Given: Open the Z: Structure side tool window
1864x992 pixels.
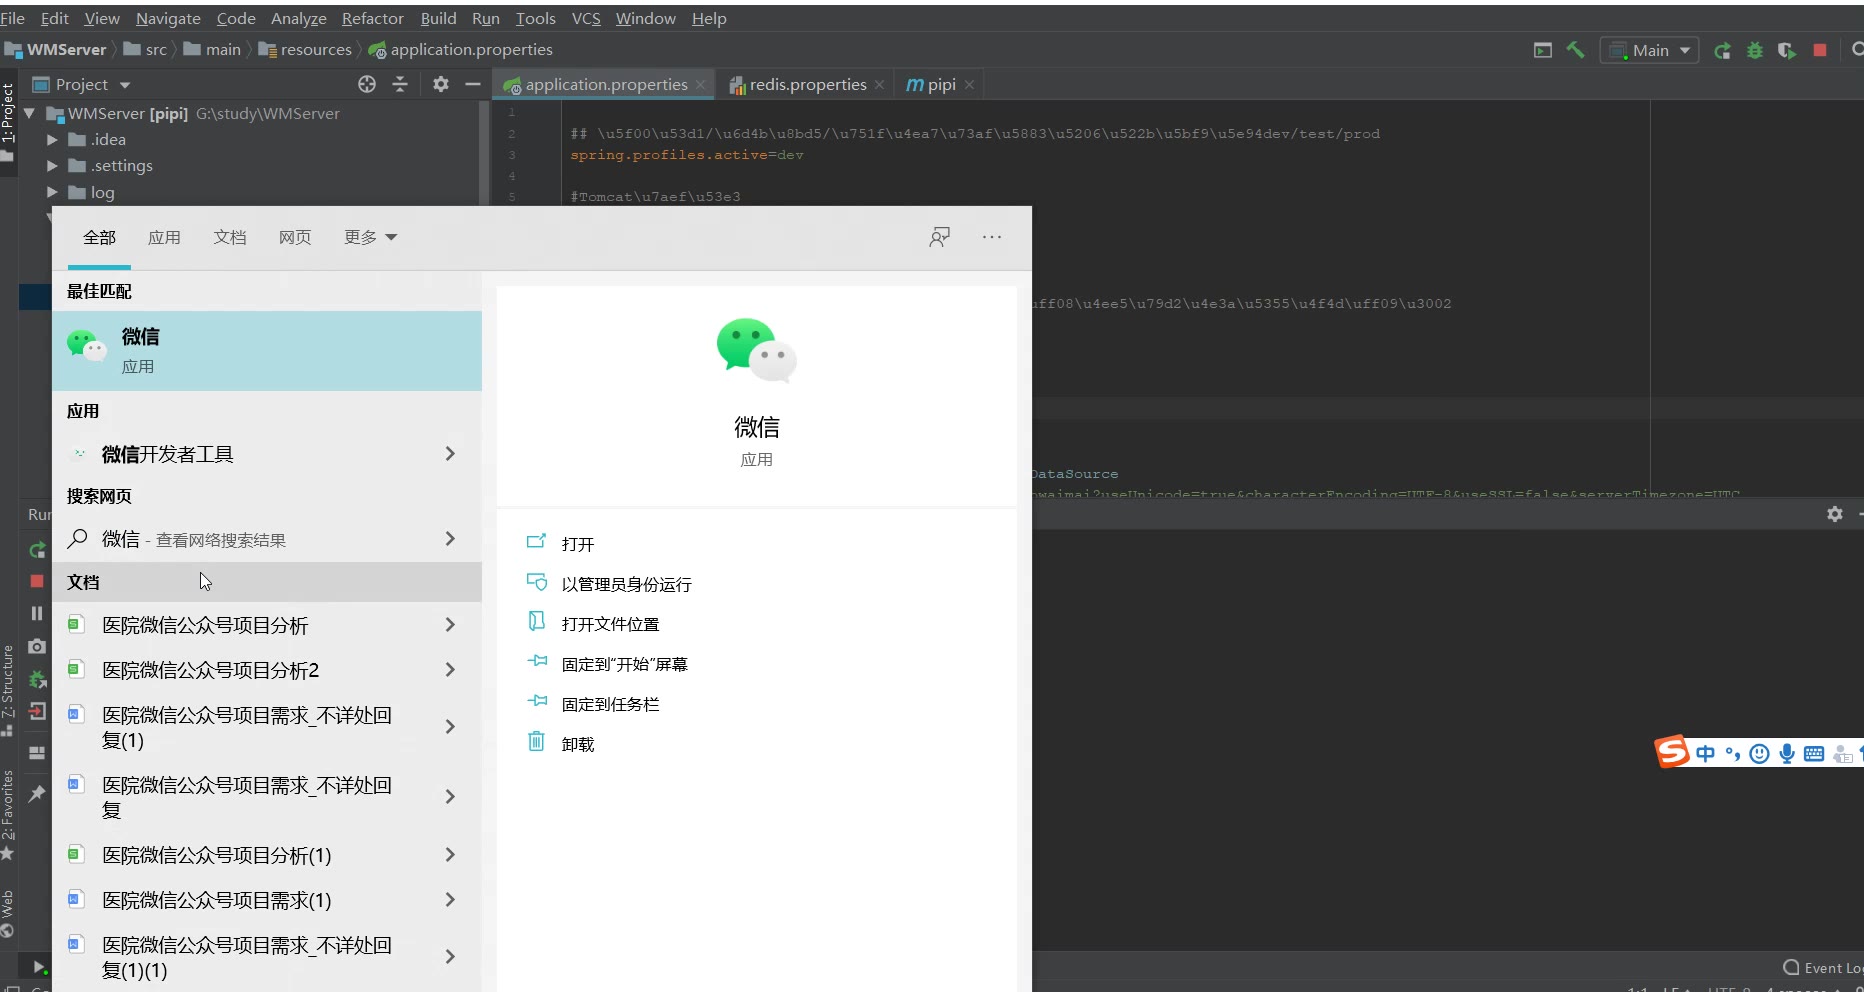Looking at the screenshot, I should [x=8, y=690].
